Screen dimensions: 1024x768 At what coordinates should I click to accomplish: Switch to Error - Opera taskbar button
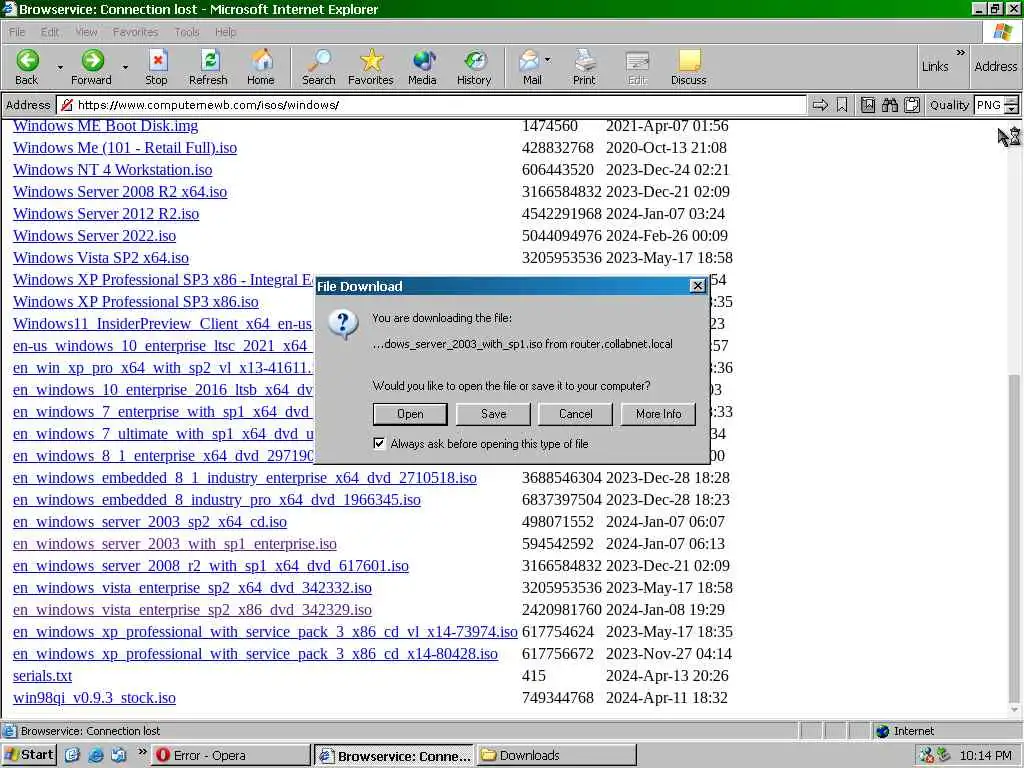coord(231,756)
